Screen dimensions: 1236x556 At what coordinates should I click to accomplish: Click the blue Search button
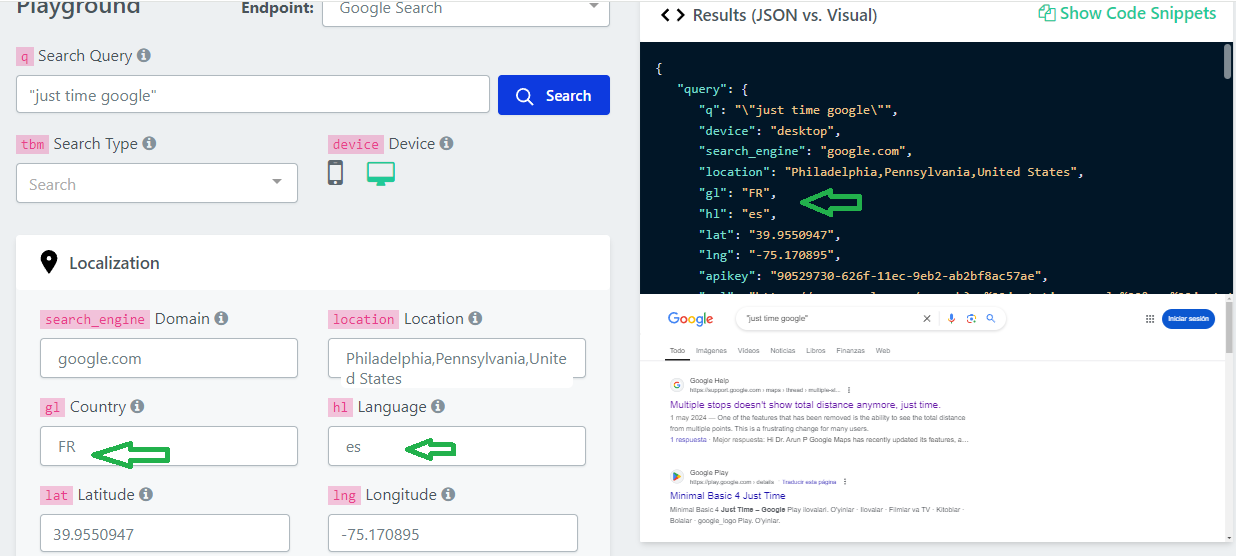(554, 95)
